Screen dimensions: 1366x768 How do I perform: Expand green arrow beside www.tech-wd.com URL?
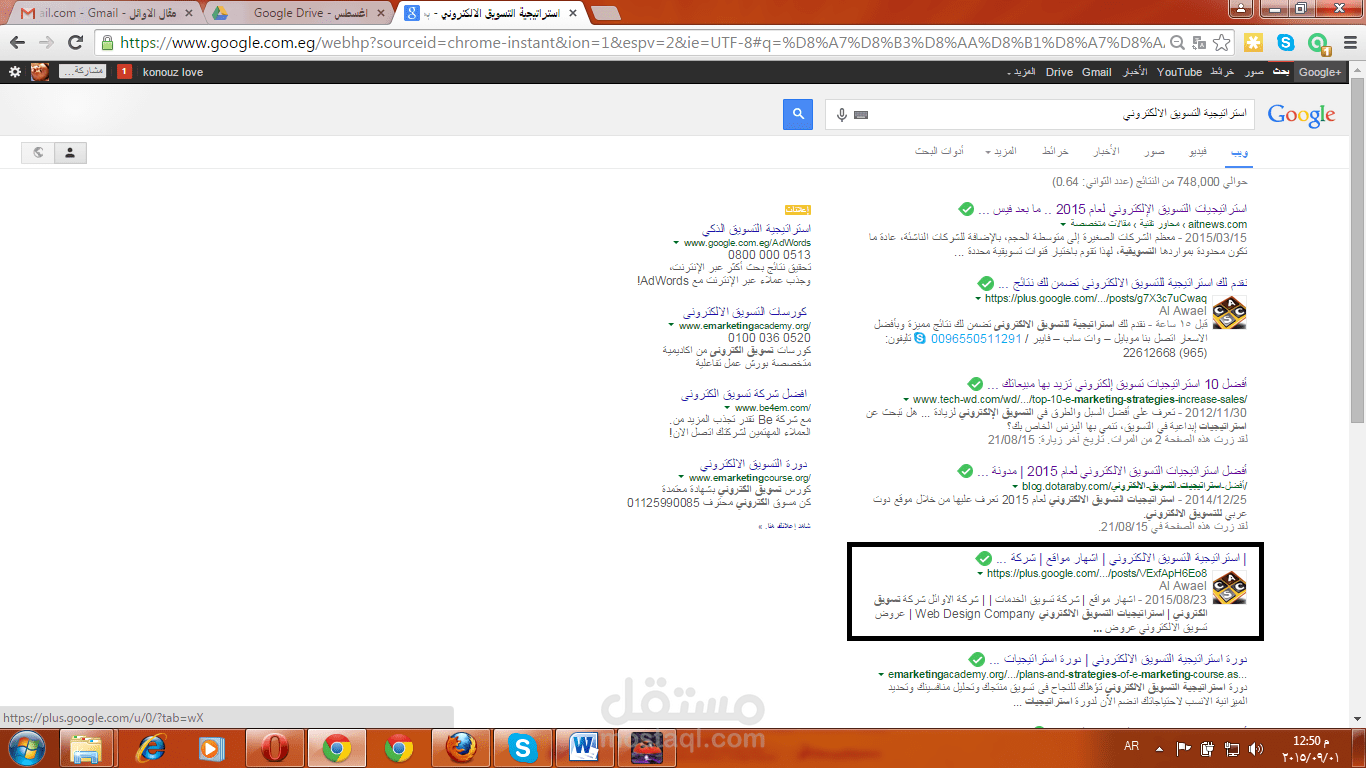(x=905, y=400)
